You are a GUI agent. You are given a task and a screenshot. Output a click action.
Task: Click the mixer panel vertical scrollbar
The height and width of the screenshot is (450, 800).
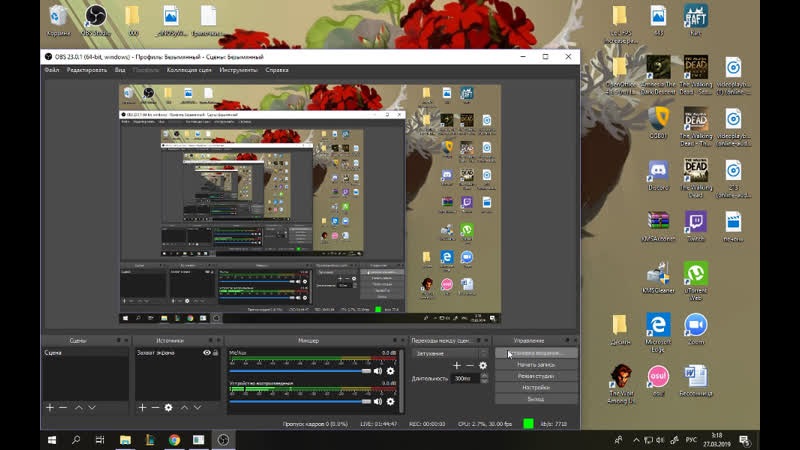(x=402, y=380)
